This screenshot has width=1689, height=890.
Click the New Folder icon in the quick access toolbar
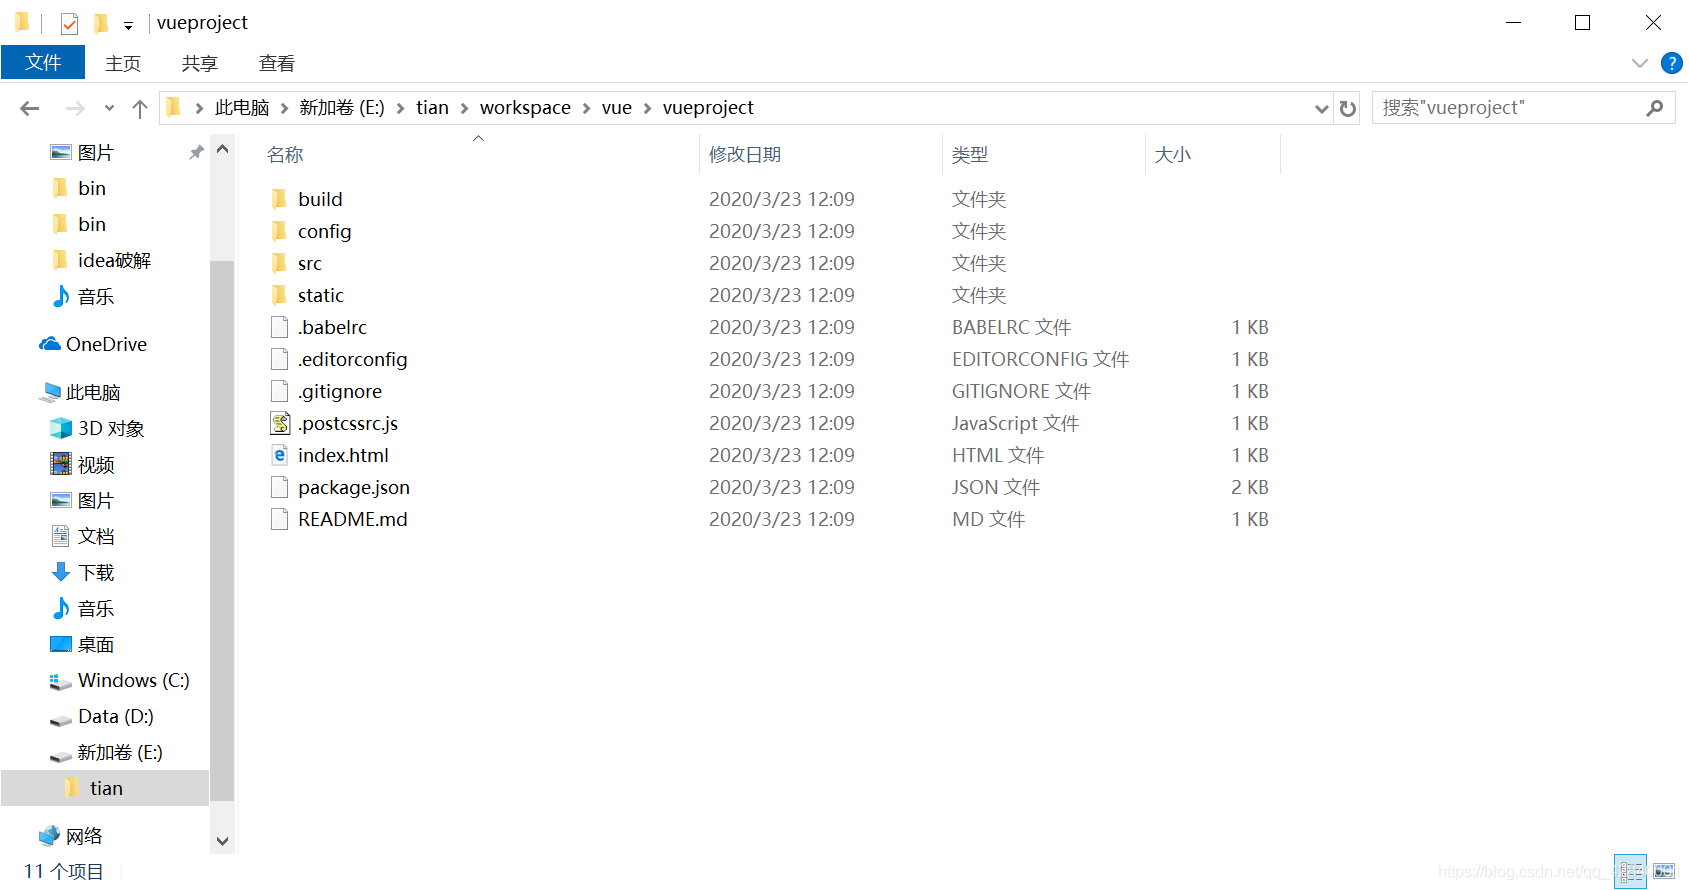(x=101, y=23)
